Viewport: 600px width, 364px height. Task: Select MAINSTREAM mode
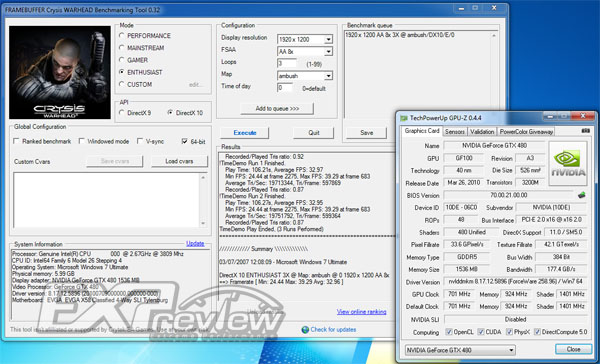point(122,48)
